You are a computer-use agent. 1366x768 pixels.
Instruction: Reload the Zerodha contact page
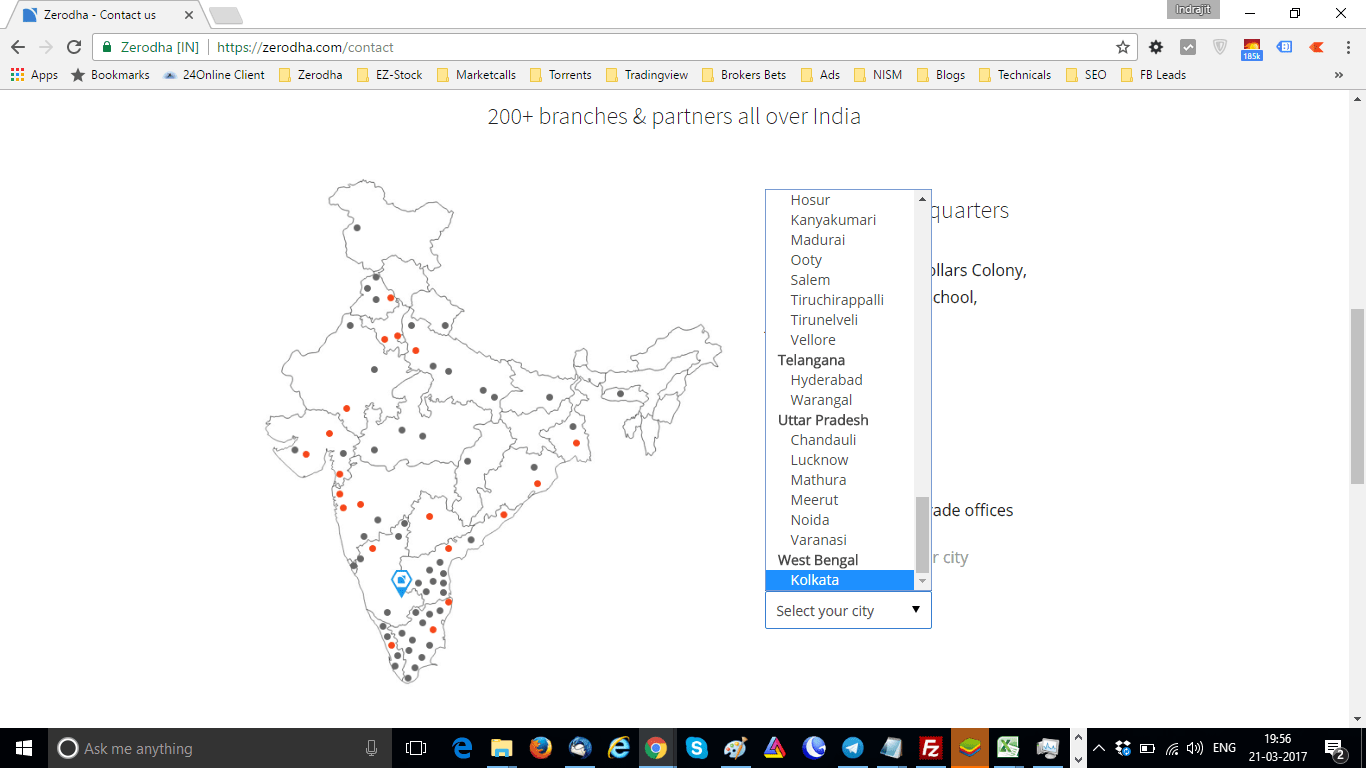(x=74, y=47)
